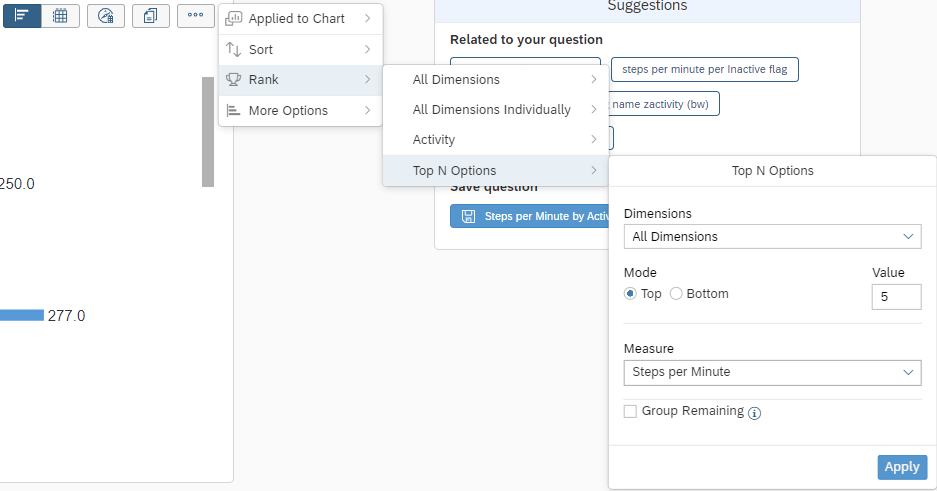Viewport: 937px width, 491px height.
Task: Select the Top radio button
Action: [630, 294]
